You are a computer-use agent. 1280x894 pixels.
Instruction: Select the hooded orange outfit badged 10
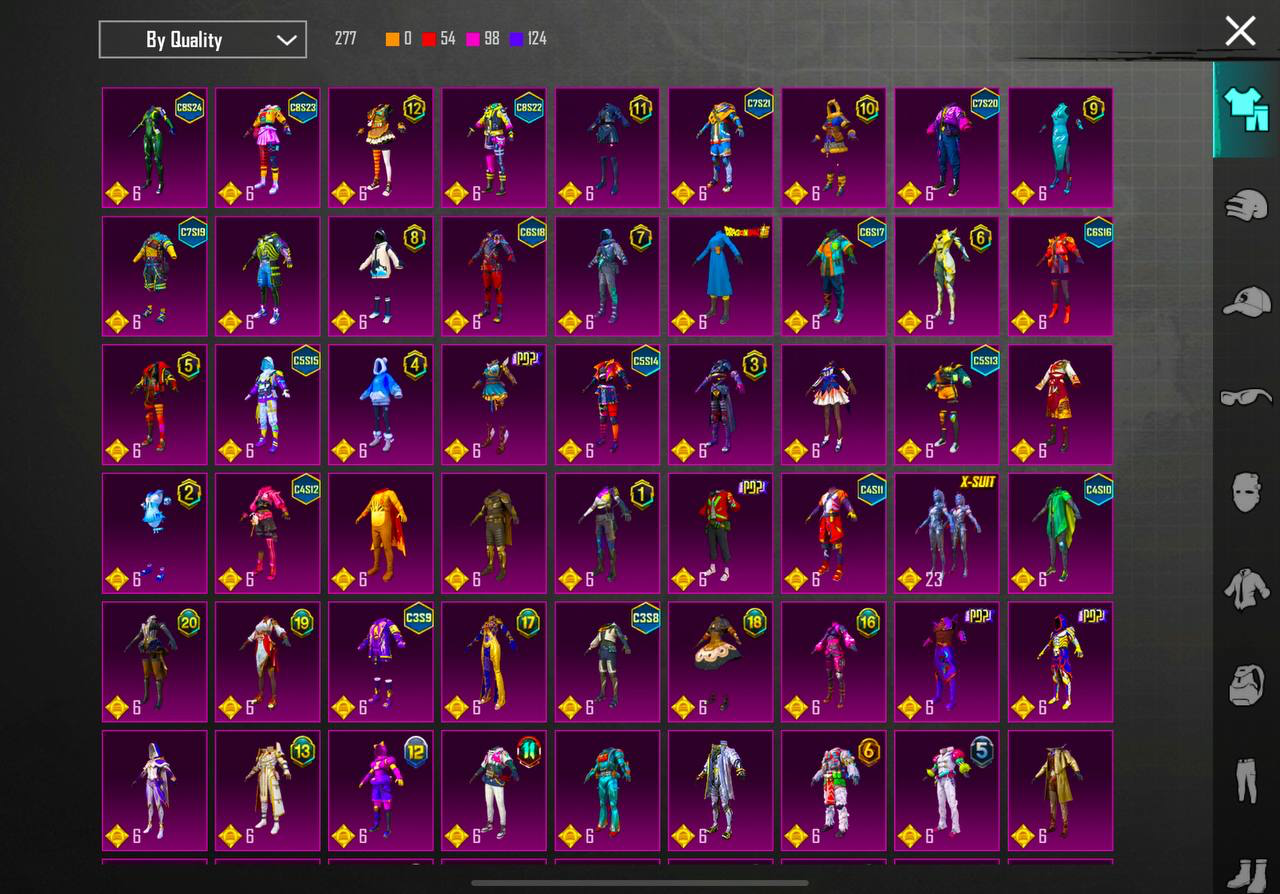point(834,147)
